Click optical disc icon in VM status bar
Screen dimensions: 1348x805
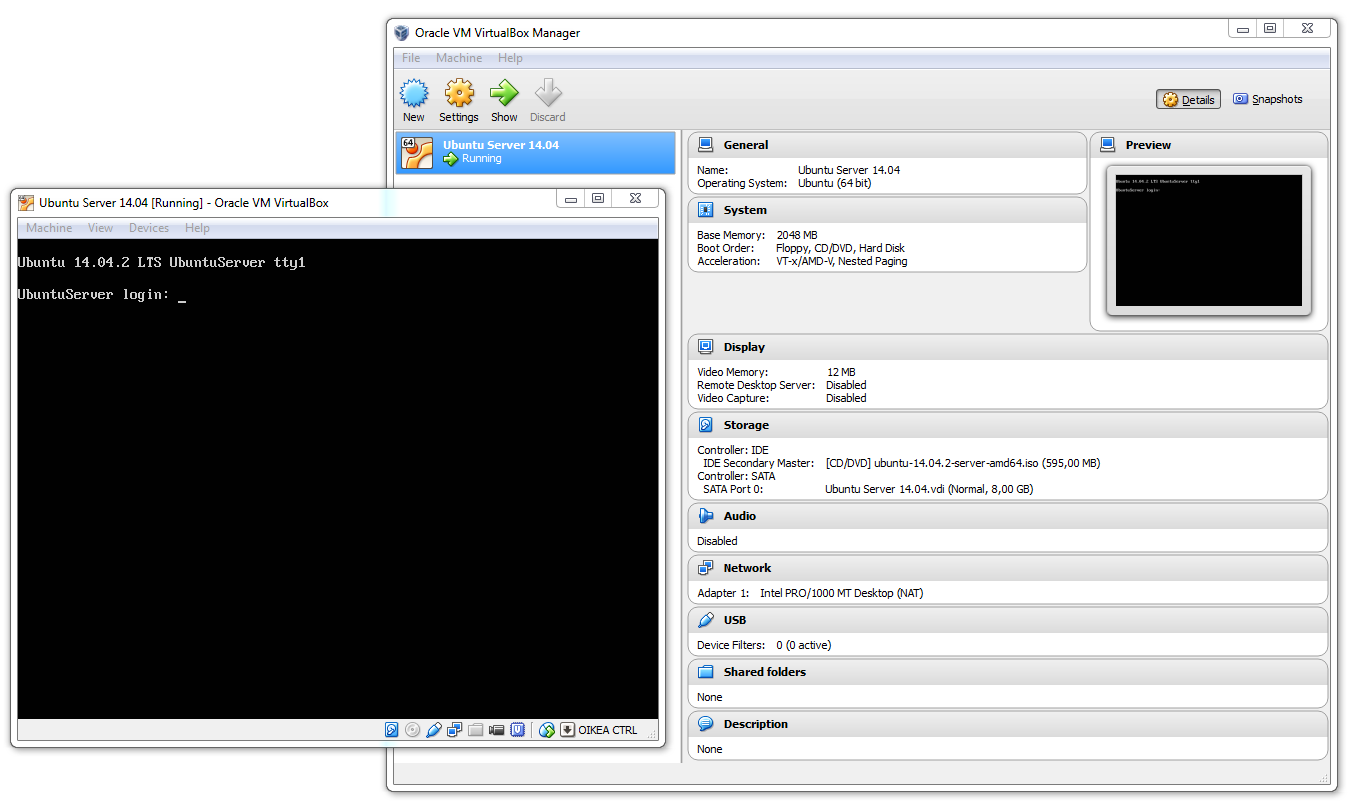click(413, 730)
